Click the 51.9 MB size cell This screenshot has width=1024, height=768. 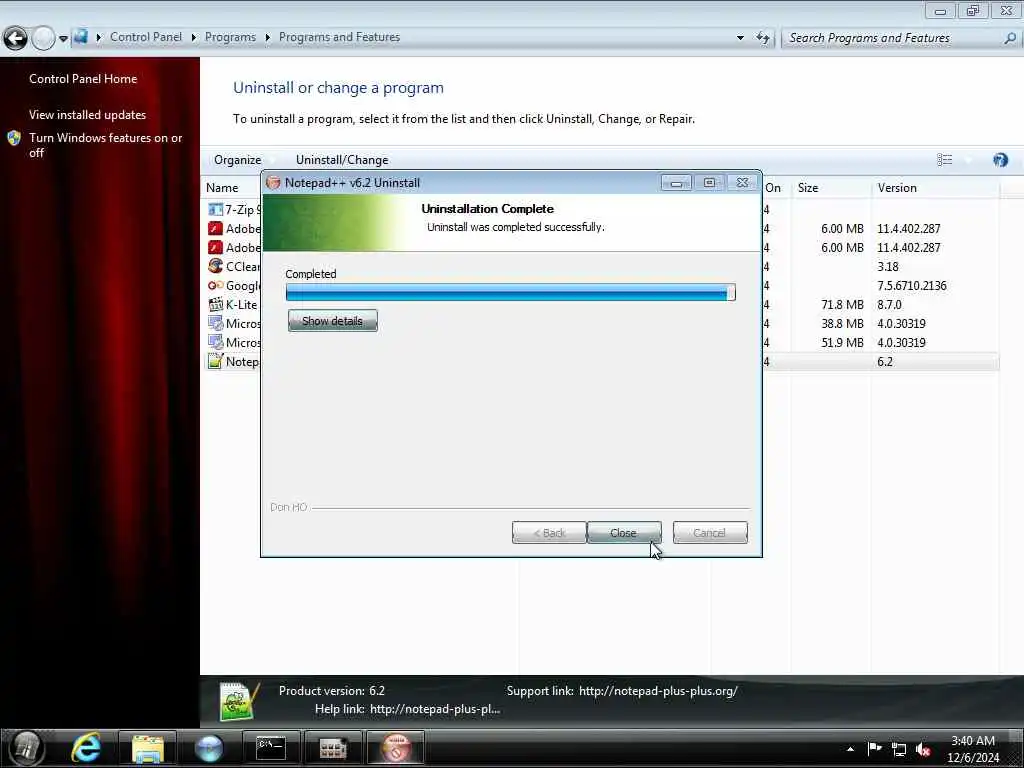(x=842, y=342)
